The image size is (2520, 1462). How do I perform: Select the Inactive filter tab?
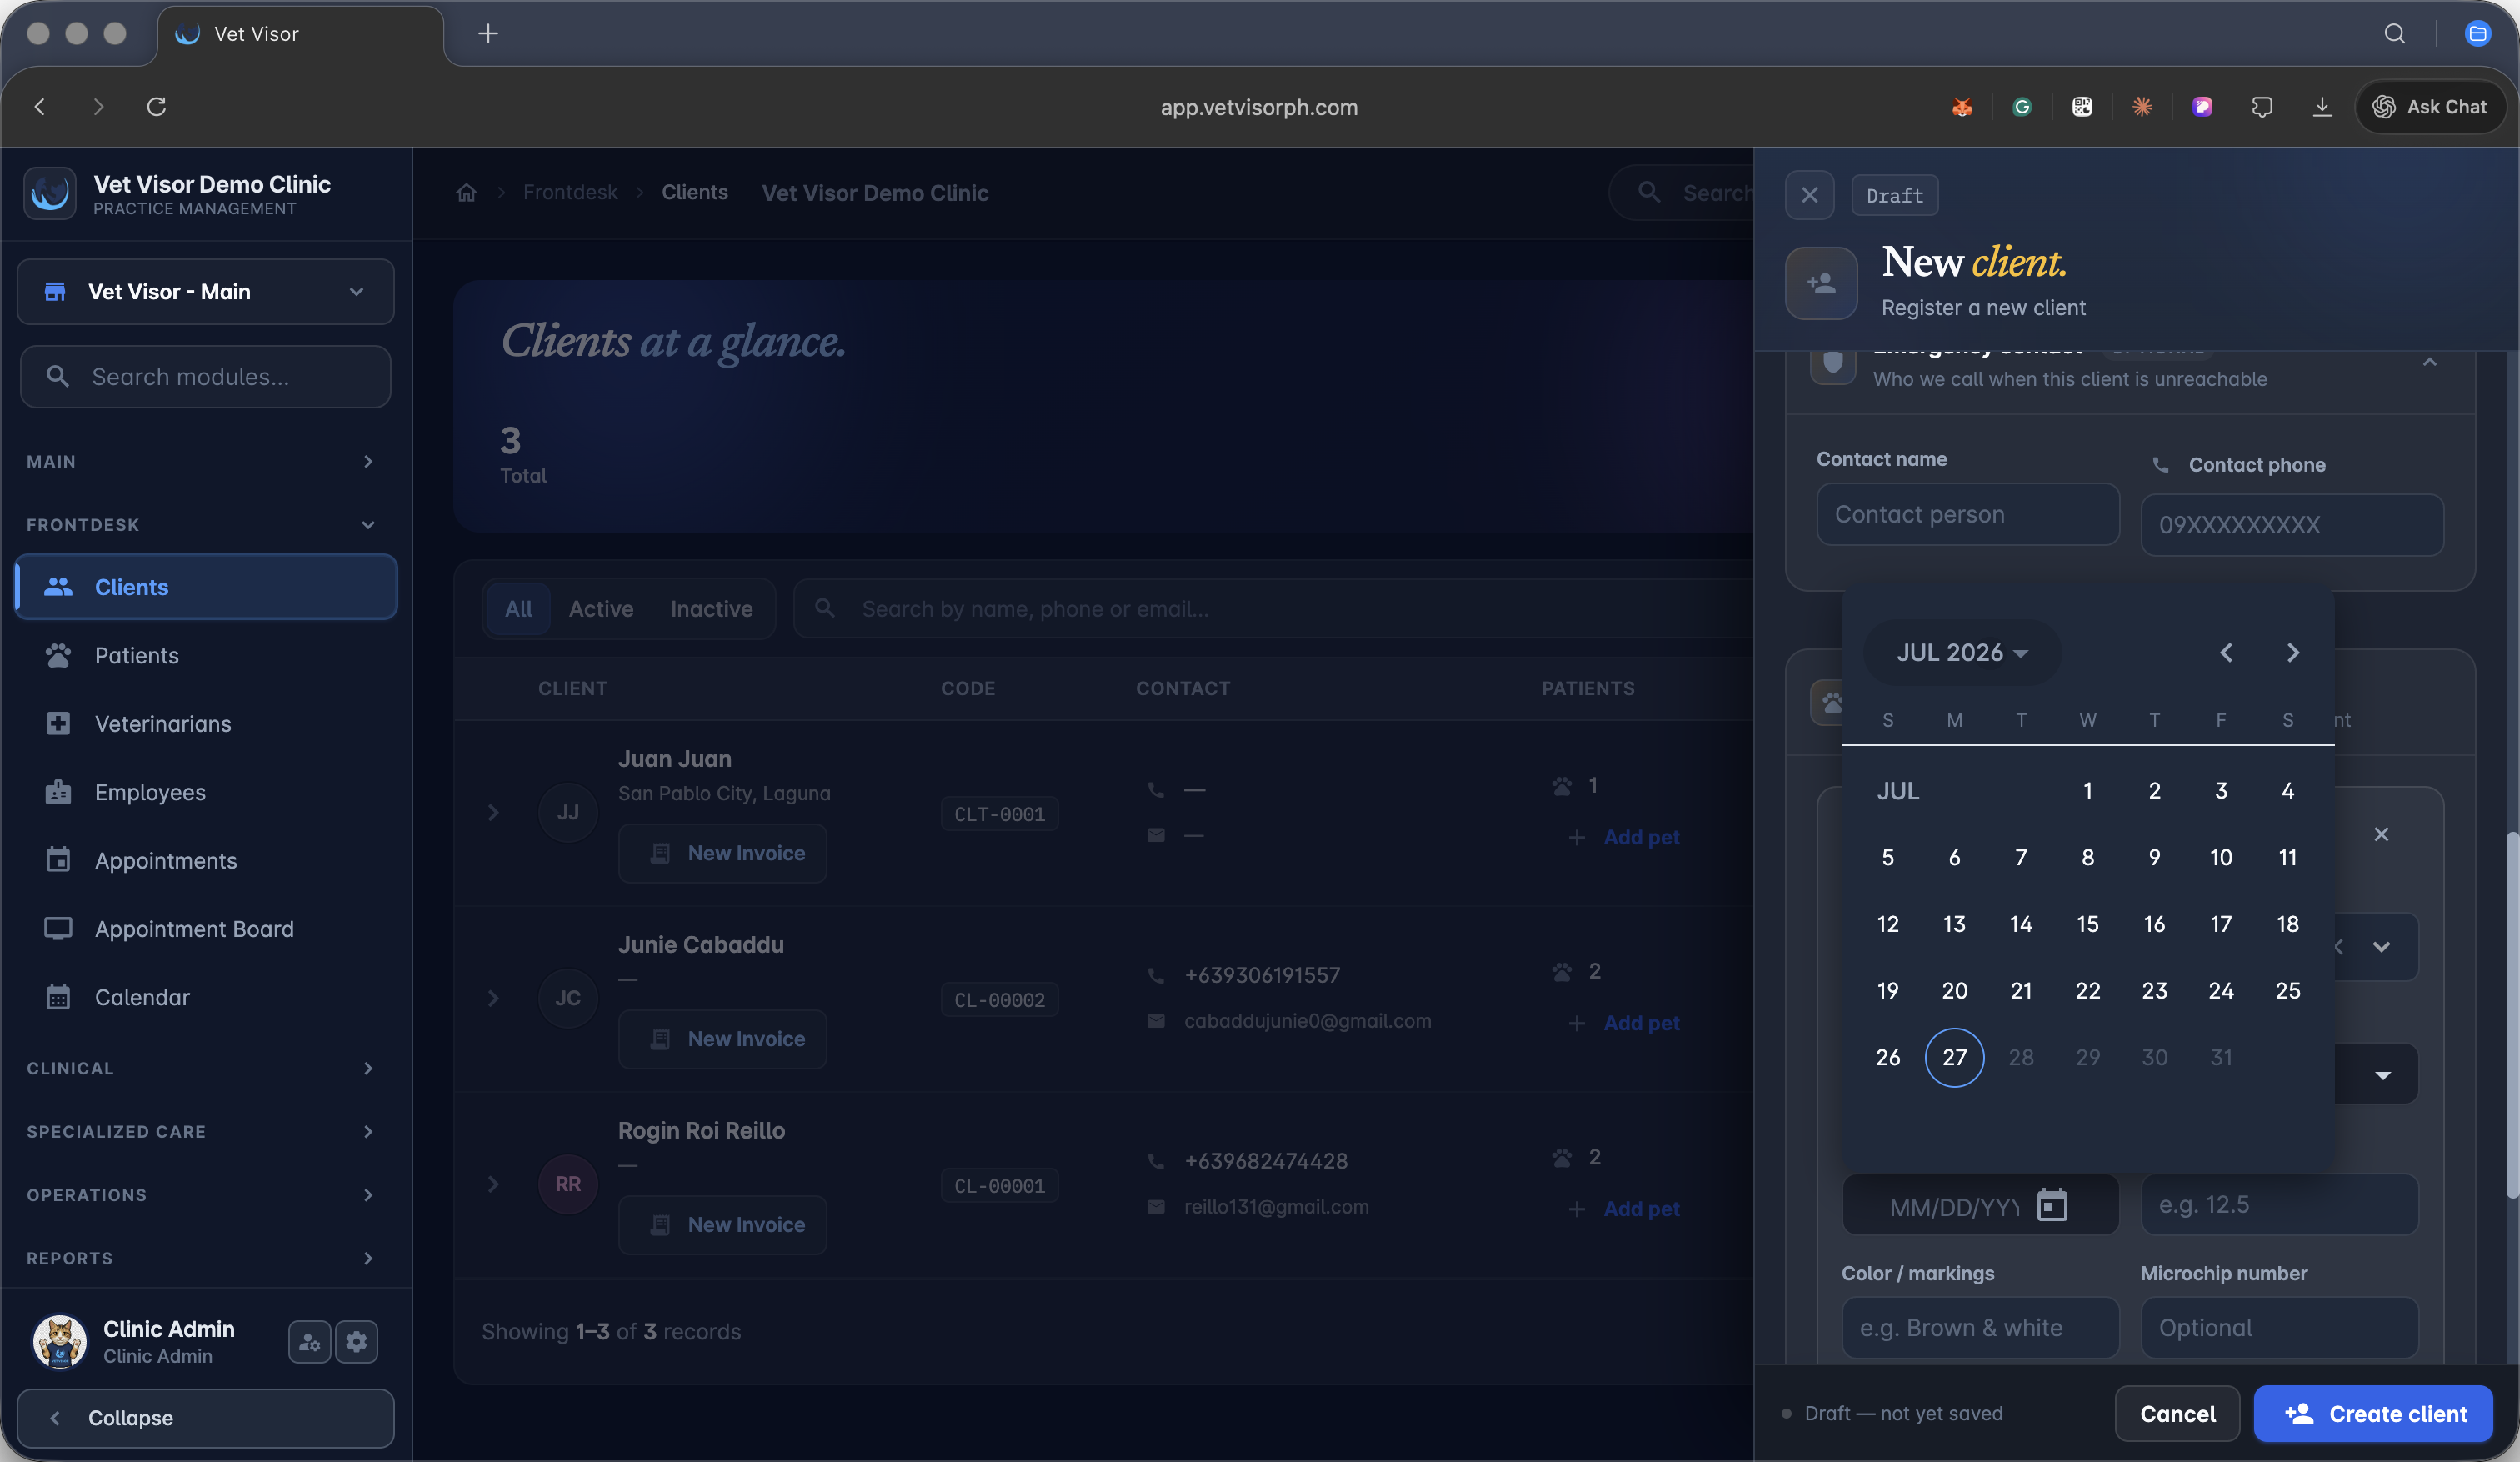[x=711, y=609]
